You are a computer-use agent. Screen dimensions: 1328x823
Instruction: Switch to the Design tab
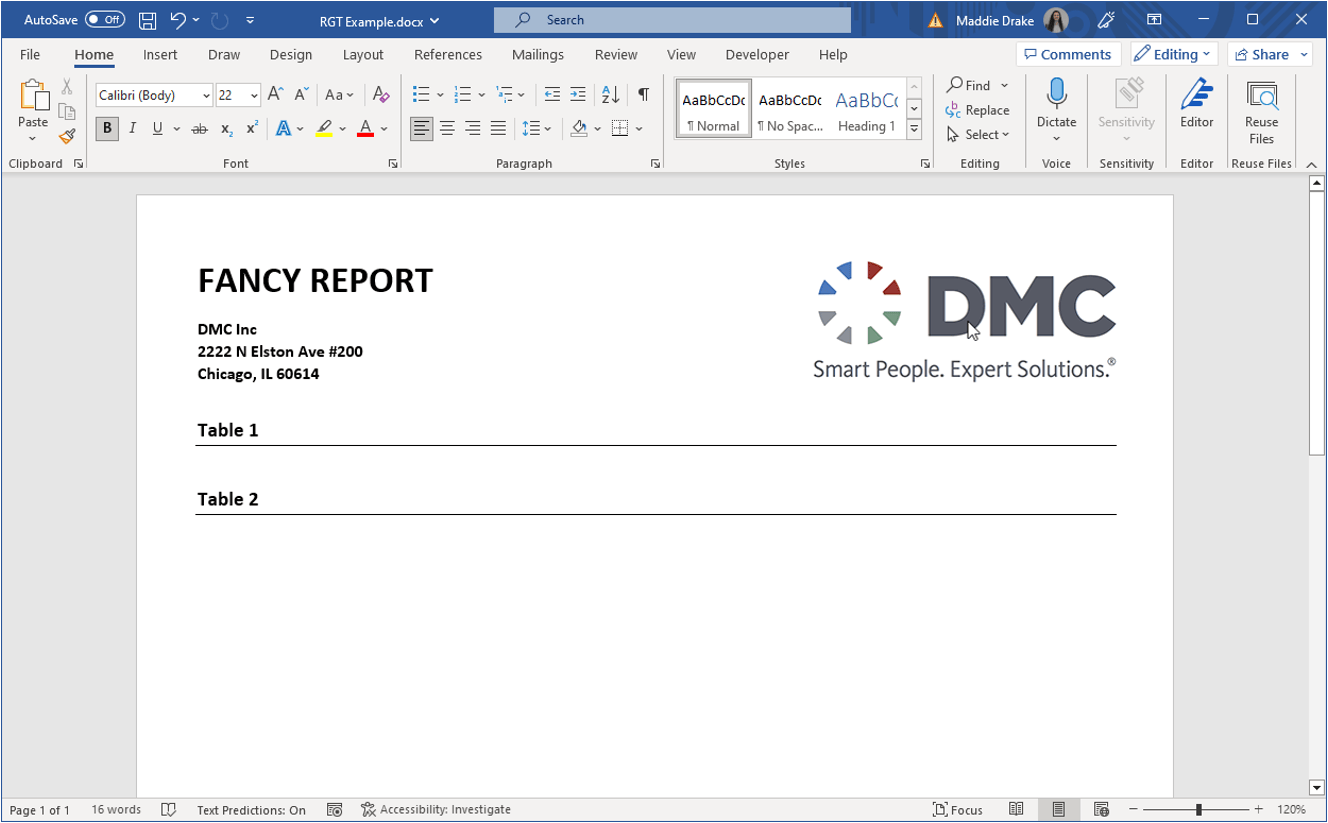291,55
